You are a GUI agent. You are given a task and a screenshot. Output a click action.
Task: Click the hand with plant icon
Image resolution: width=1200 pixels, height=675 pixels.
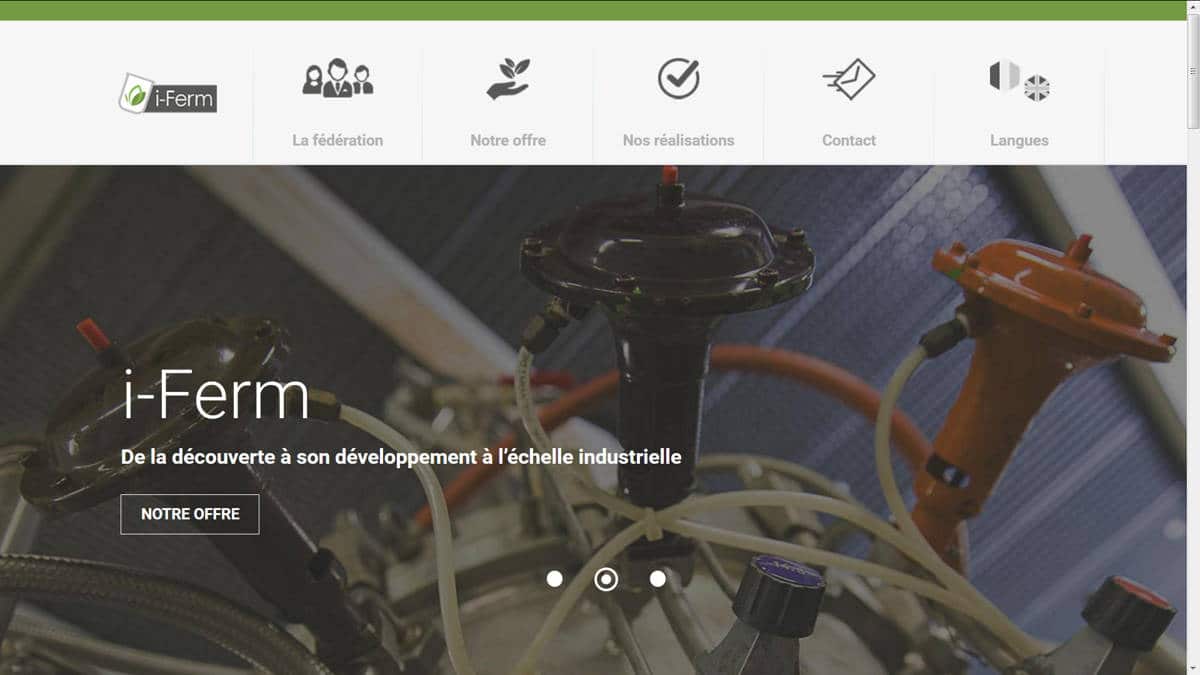click(508, 79)
